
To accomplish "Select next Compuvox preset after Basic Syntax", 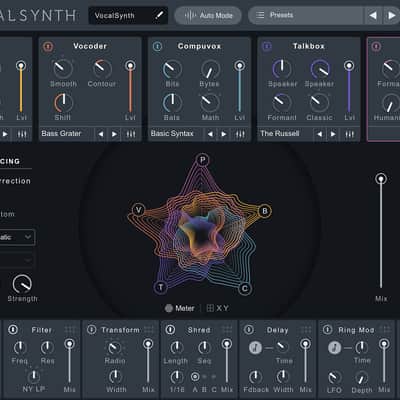I will pyautogui.click(x=224, y=134).
